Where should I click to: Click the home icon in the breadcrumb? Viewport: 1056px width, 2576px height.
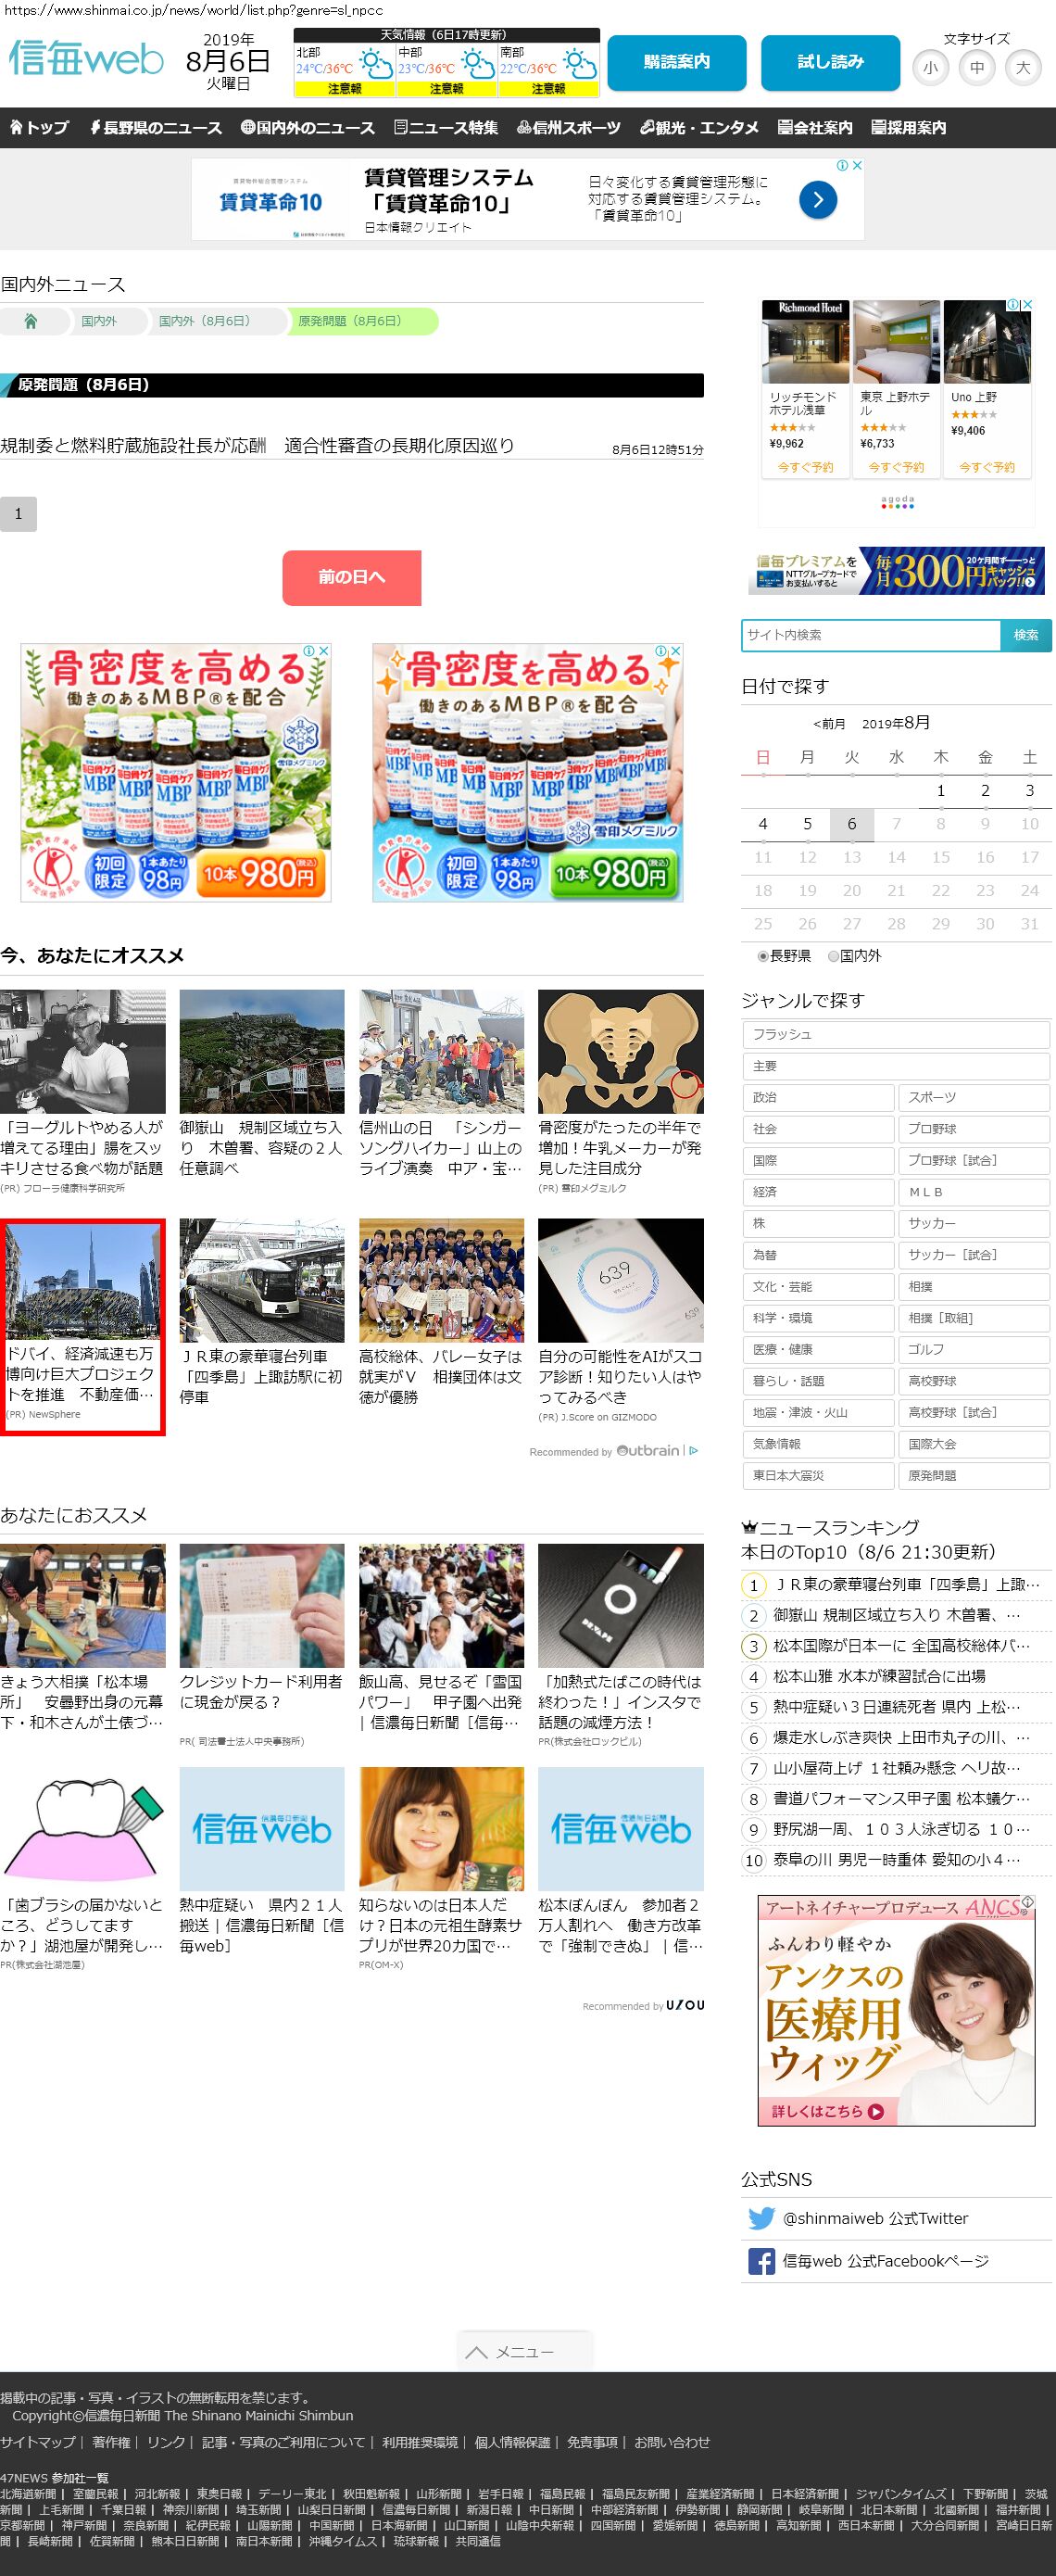click(31, 321)
